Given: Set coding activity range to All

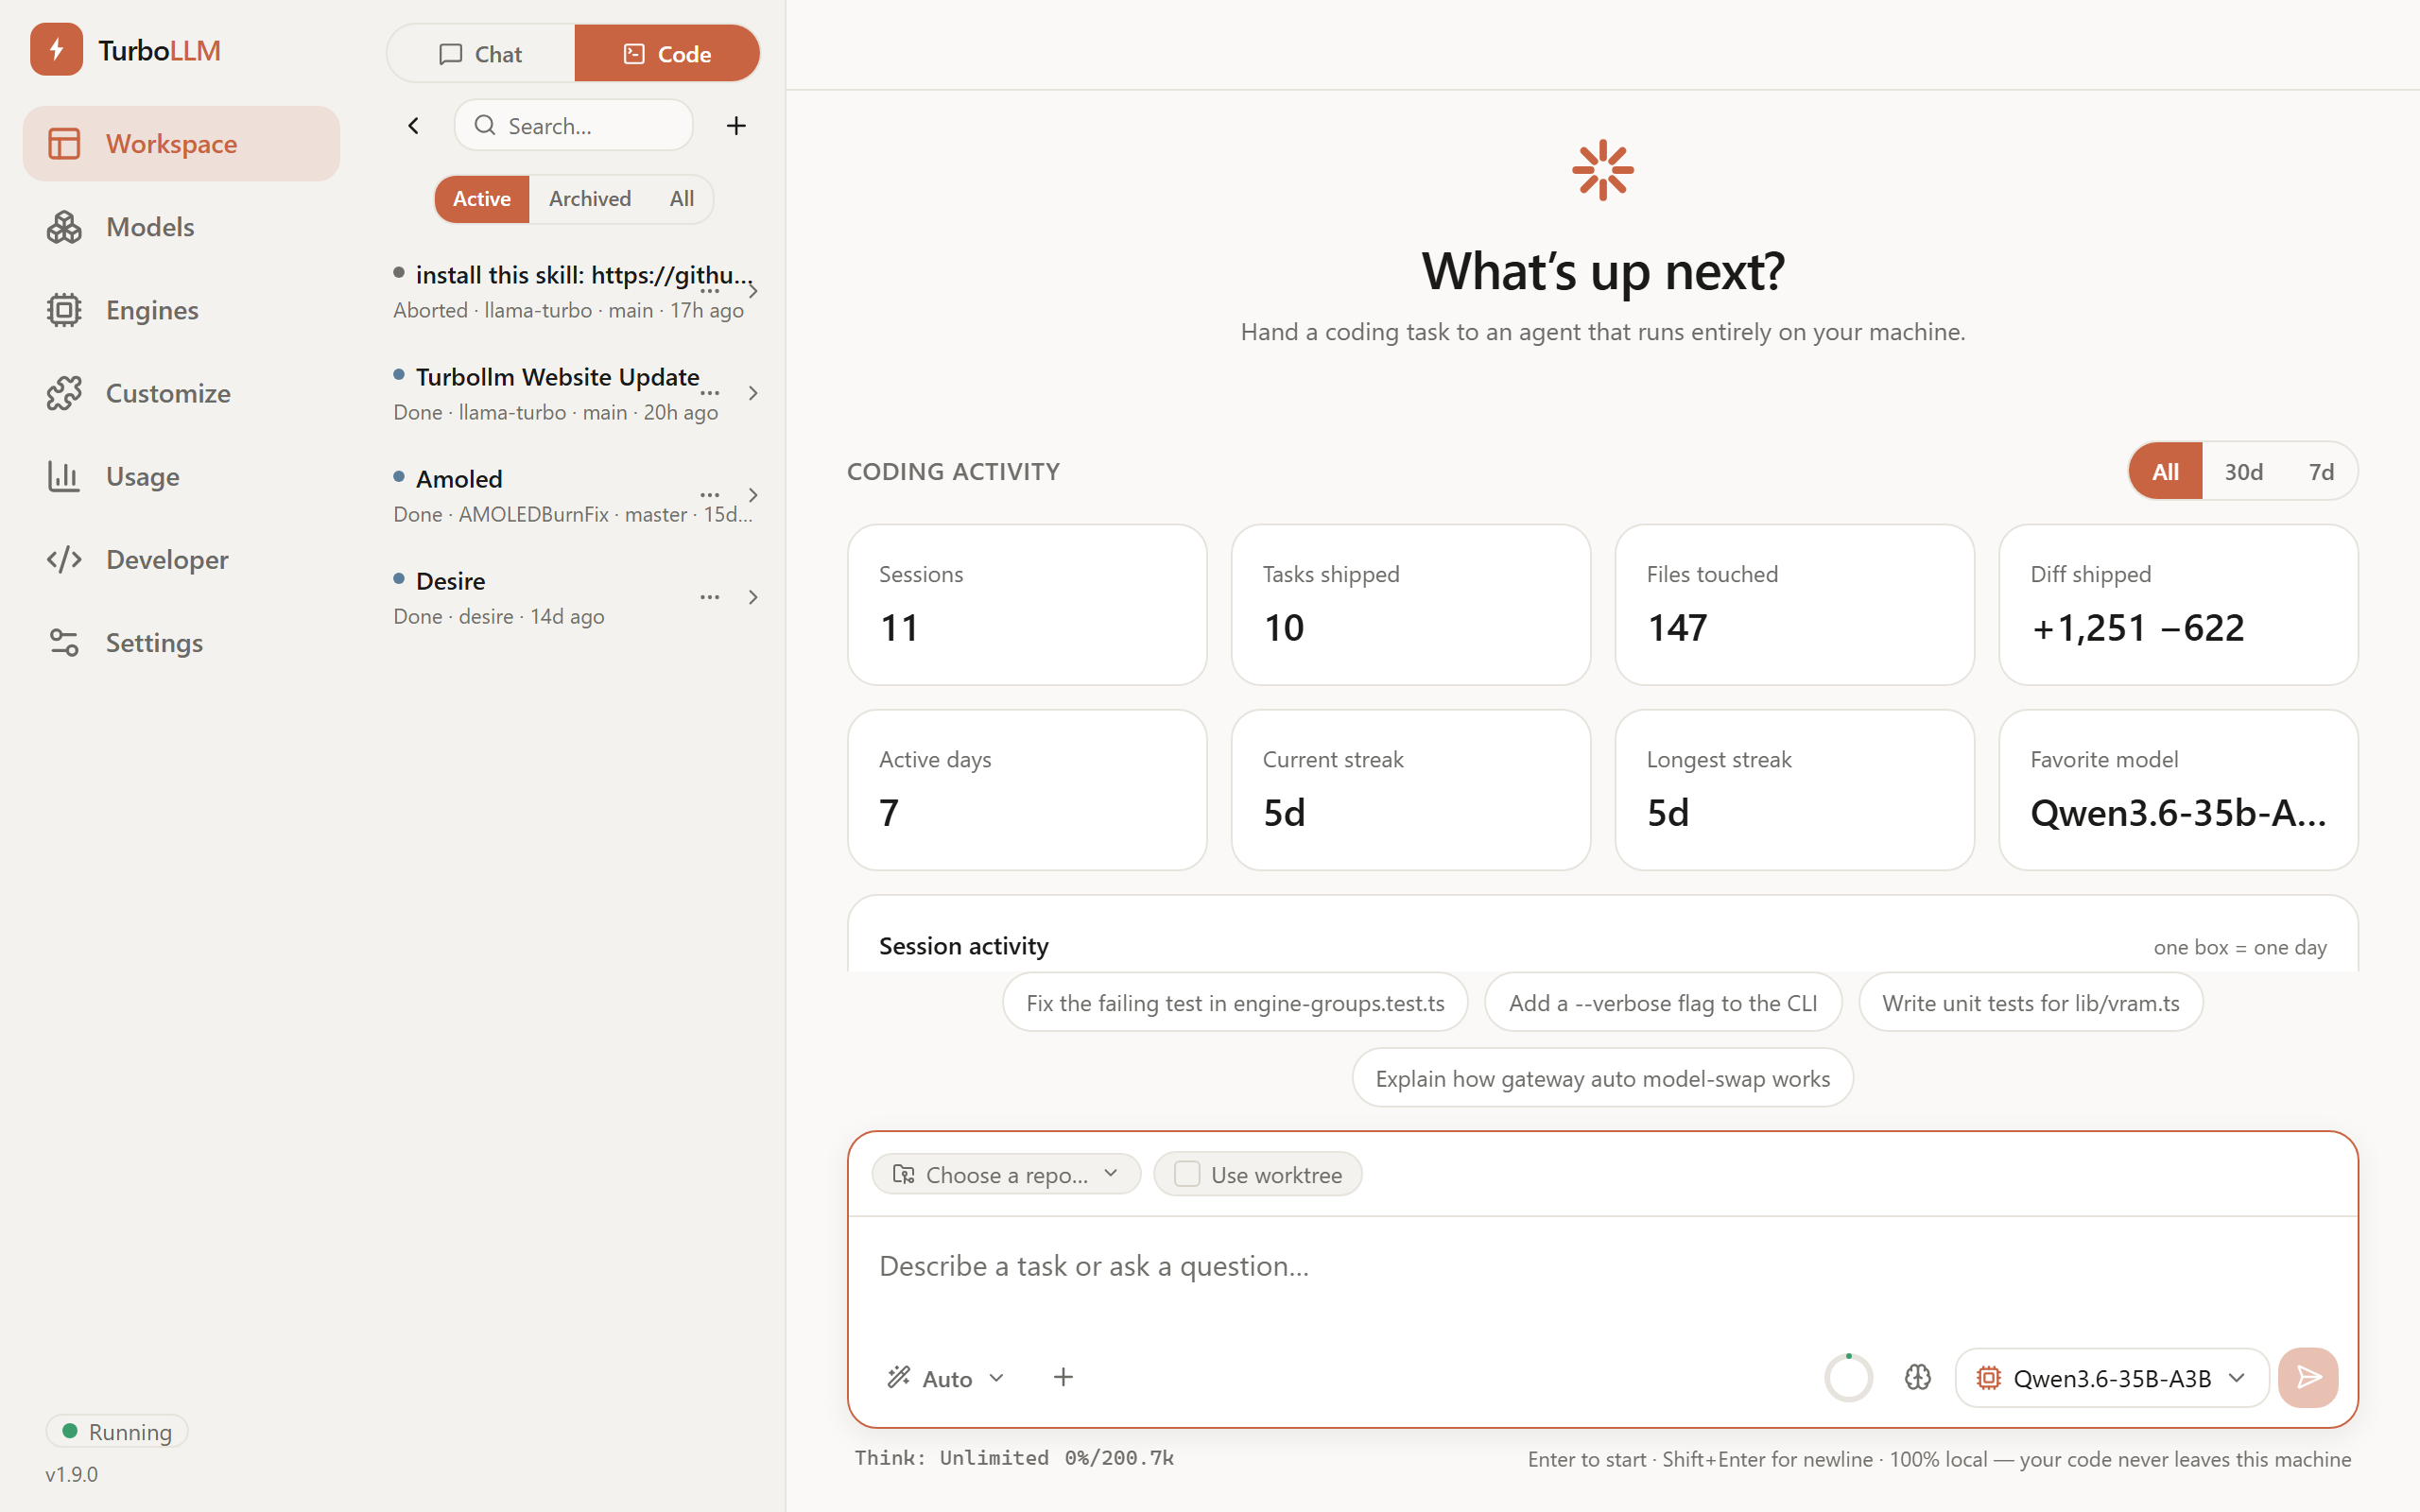Looking at the screenshot, I should click(x=2165, y=471).
